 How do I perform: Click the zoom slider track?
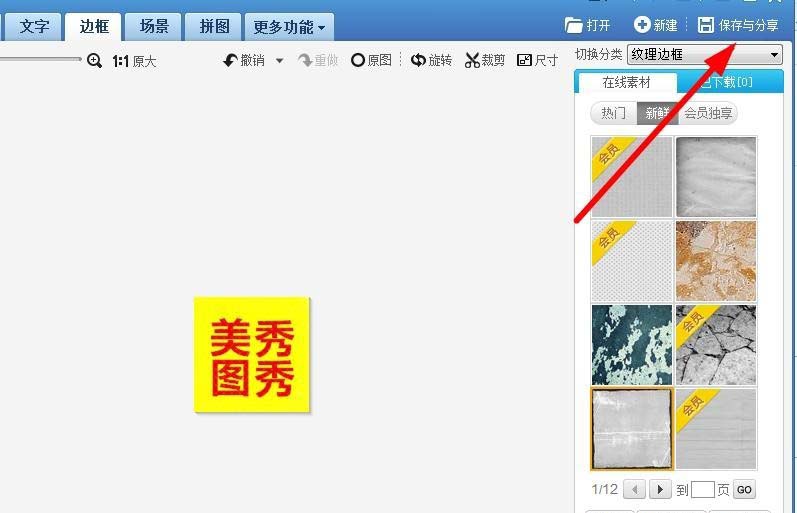tap(41, 59)
